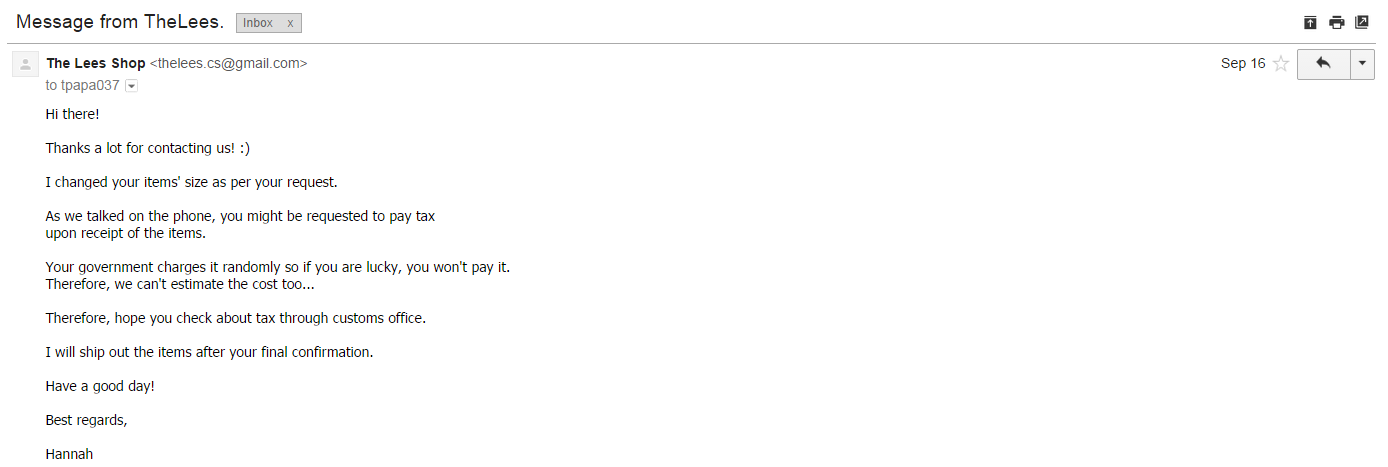Star the message from The Lees Shop
Viewport: 1388px width, 467px height.
coord(1280,64)
